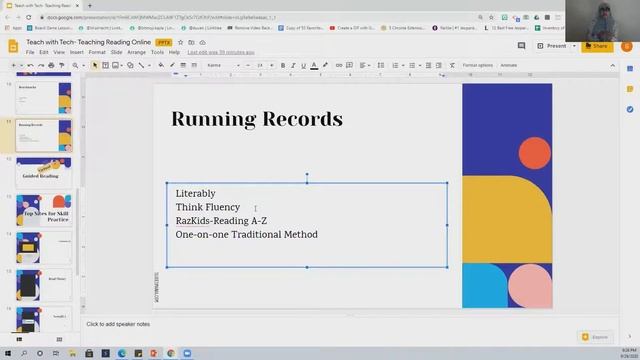Click Decrease indent icon

[428, 65]
